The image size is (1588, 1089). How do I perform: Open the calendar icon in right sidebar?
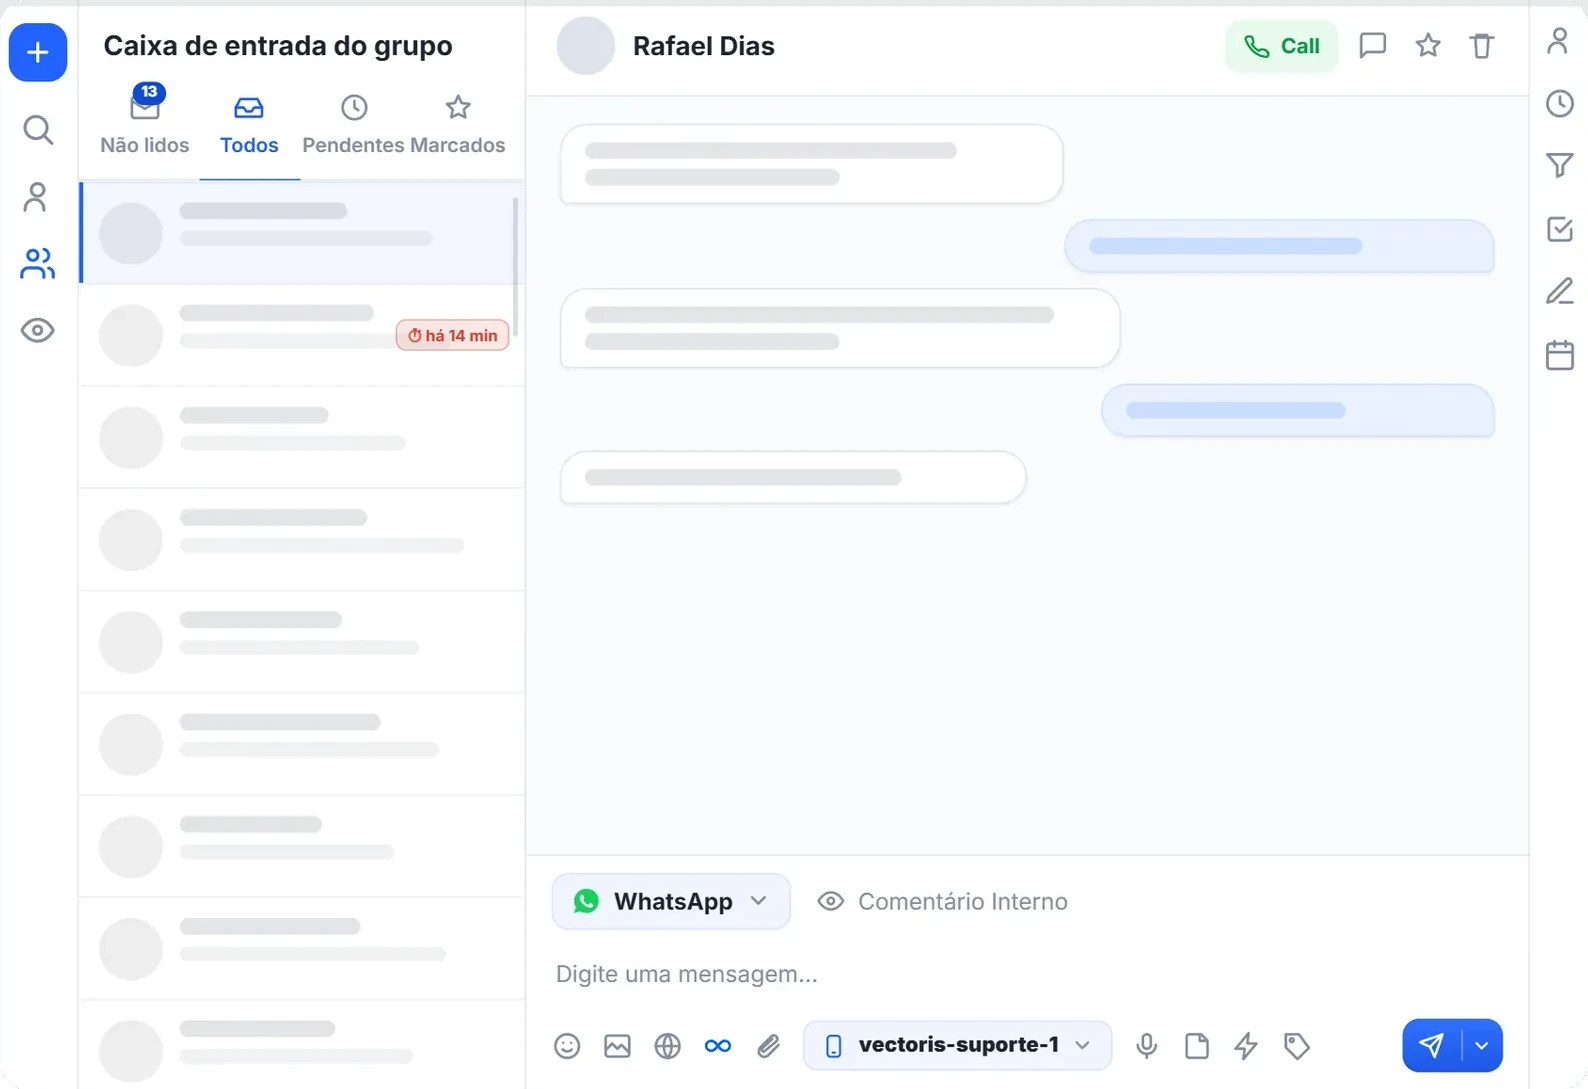coord(1560,355)
